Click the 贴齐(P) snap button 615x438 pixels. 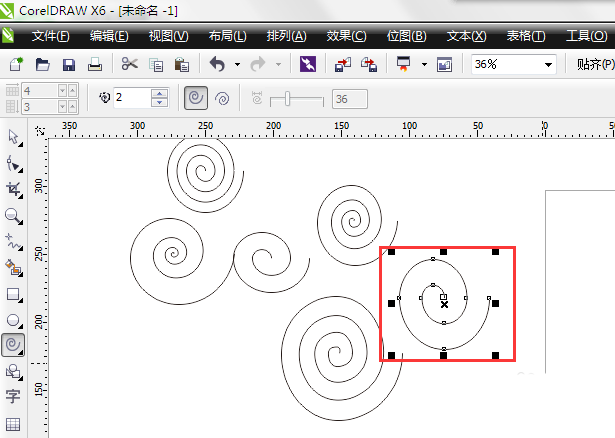pos(595,64)
